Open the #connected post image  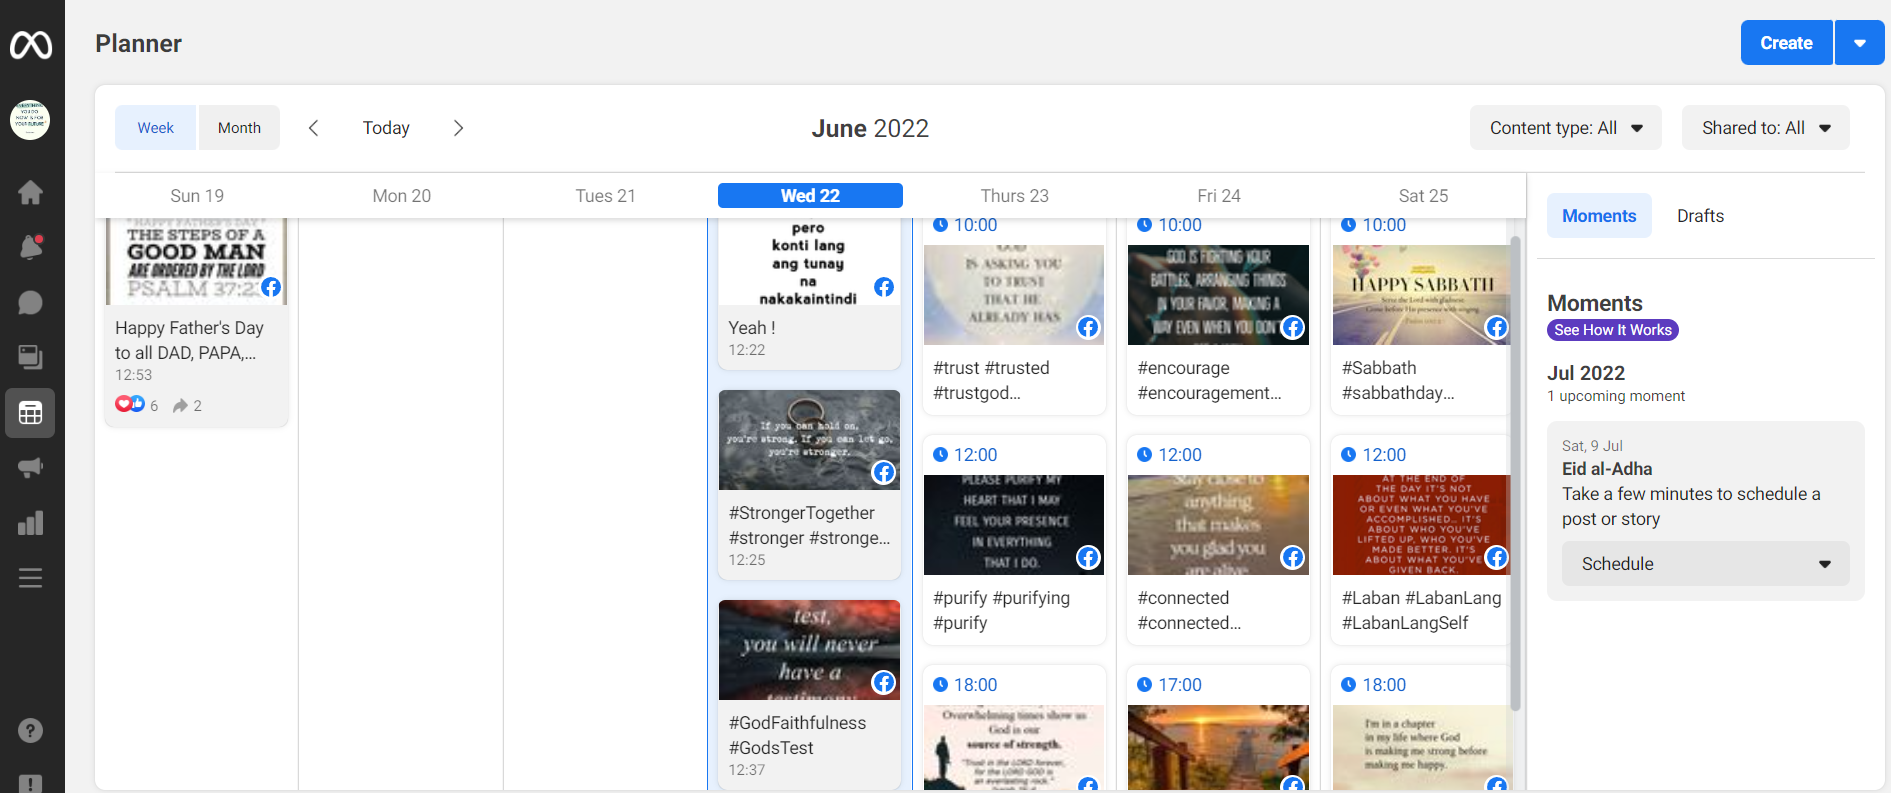pos(1218,525)
